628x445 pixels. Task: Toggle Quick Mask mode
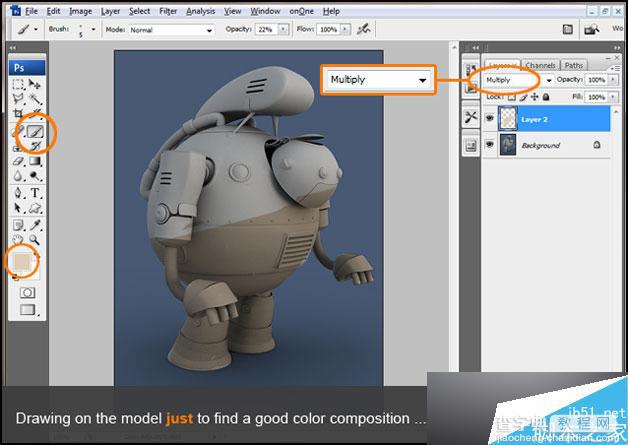click(27, 292)
